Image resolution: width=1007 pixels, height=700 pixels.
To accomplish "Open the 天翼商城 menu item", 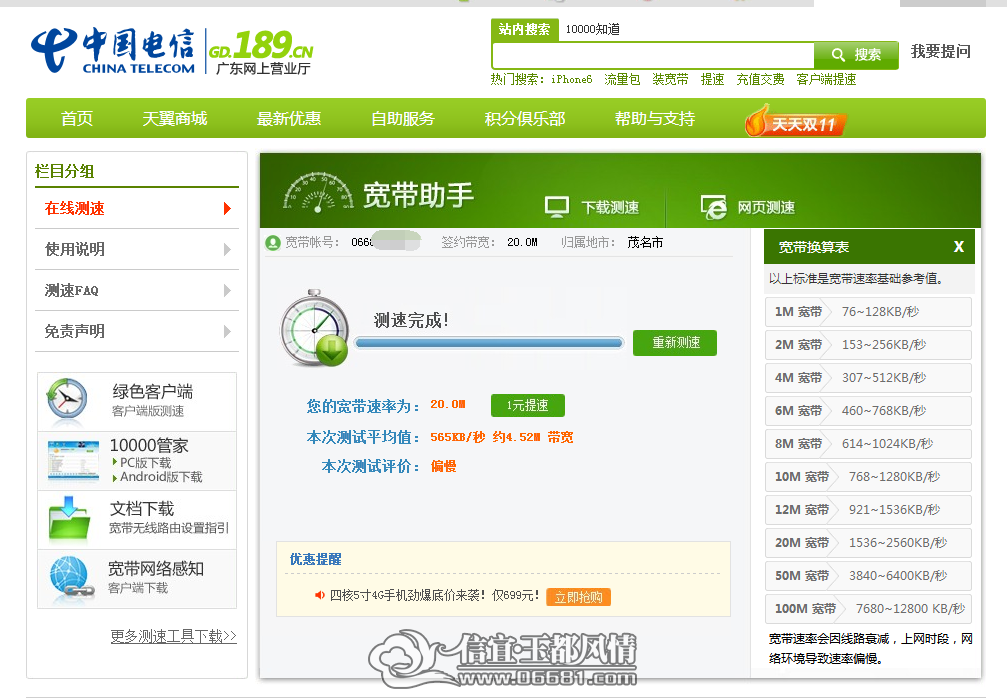I will (x=175, y=118).
